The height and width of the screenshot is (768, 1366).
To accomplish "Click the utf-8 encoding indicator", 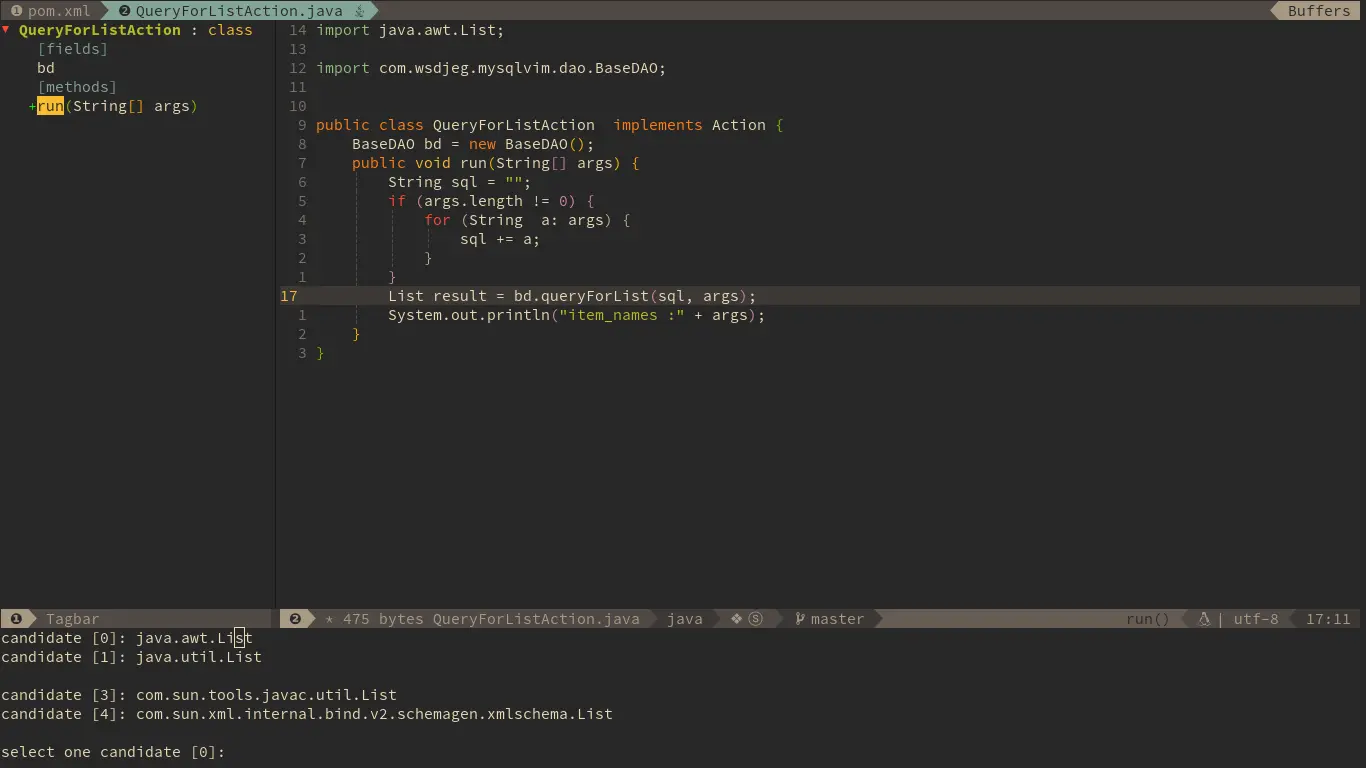I will (1256, 618).
